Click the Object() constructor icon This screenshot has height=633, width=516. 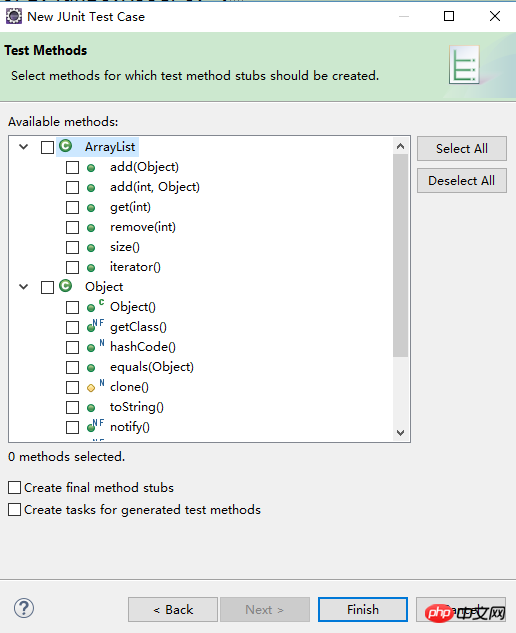click(96, 306)
